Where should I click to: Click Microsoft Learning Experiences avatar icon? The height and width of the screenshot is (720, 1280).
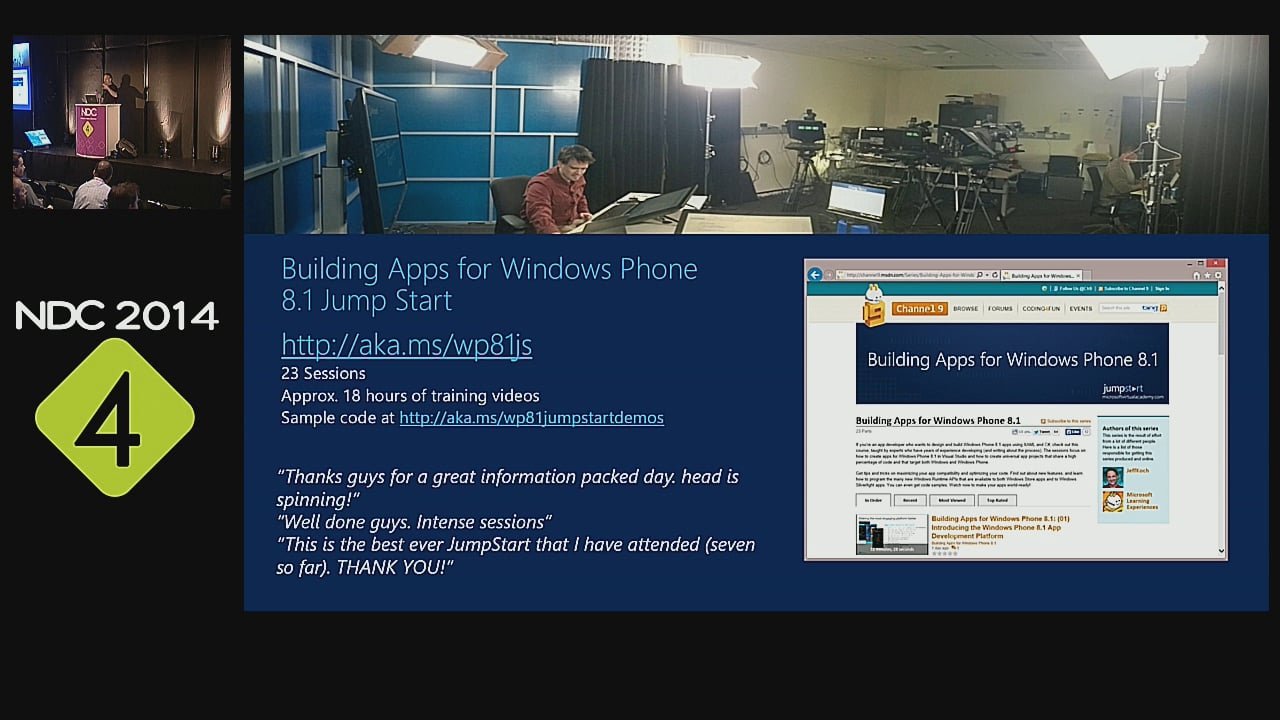point(1113,502)
